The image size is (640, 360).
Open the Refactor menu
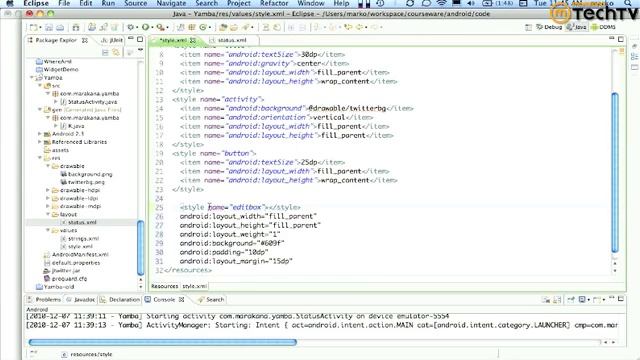click(274, 3)
